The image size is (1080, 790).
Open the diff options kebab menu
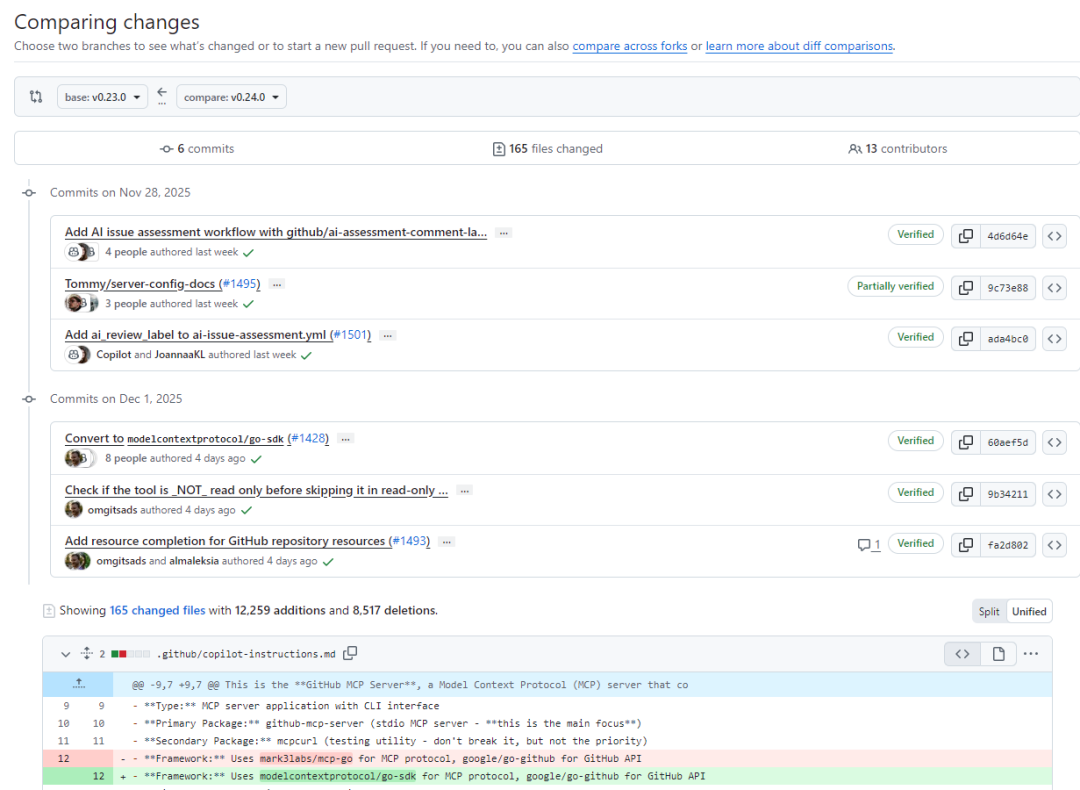pyautogui.click(x=1031, y=653)
